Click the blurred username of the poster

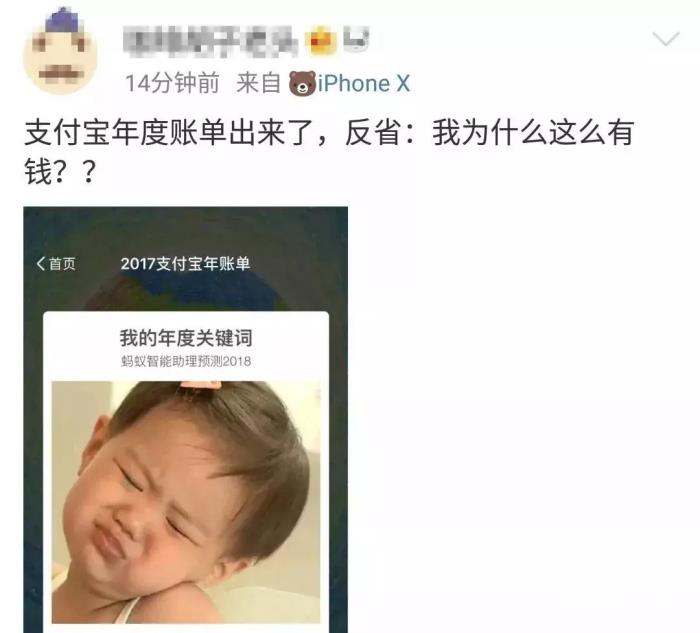coord(211,42)
